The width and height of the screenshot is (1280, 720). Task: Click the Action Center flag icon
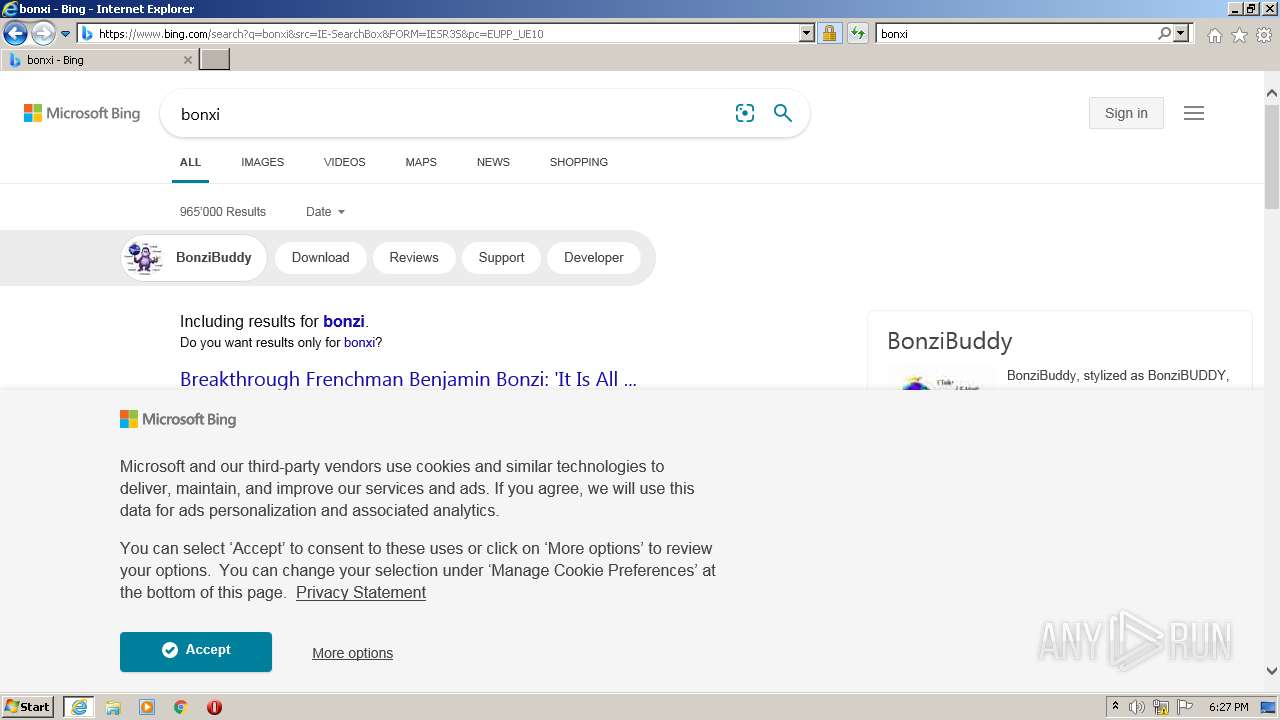pos(1185,707)
